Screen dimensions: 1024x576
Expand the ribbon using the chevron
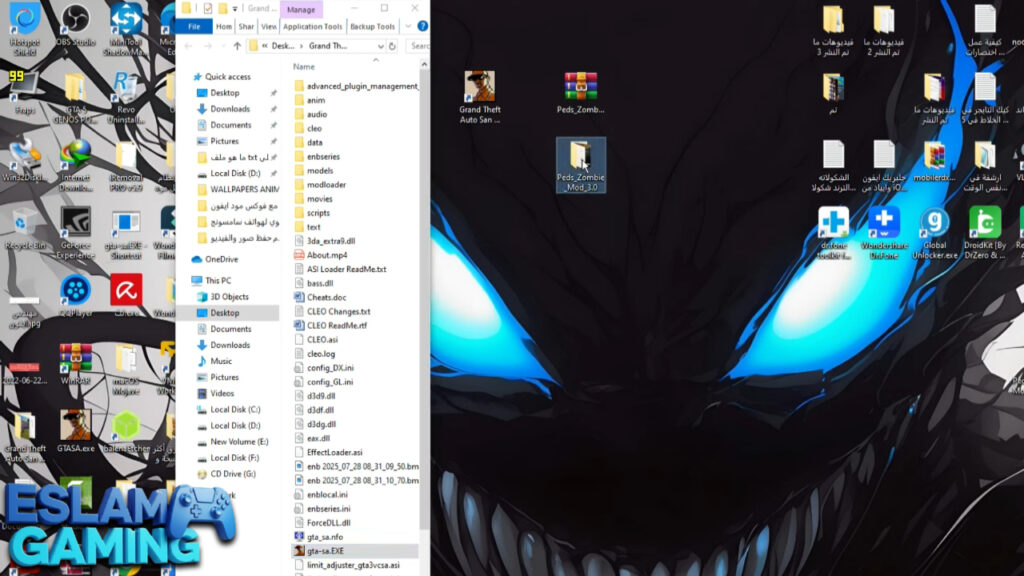click(x=407, y=27)
